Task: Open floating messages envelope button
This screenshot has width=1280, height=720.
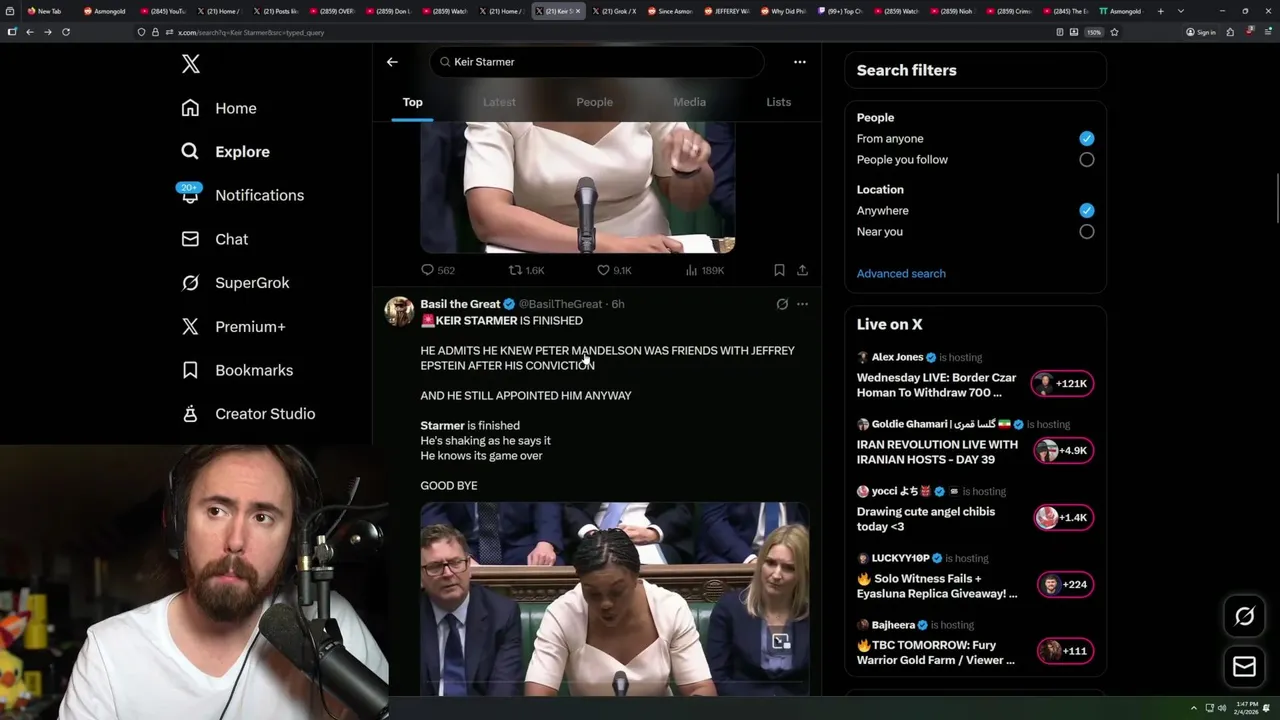Action: click(x=1245, y=666)
